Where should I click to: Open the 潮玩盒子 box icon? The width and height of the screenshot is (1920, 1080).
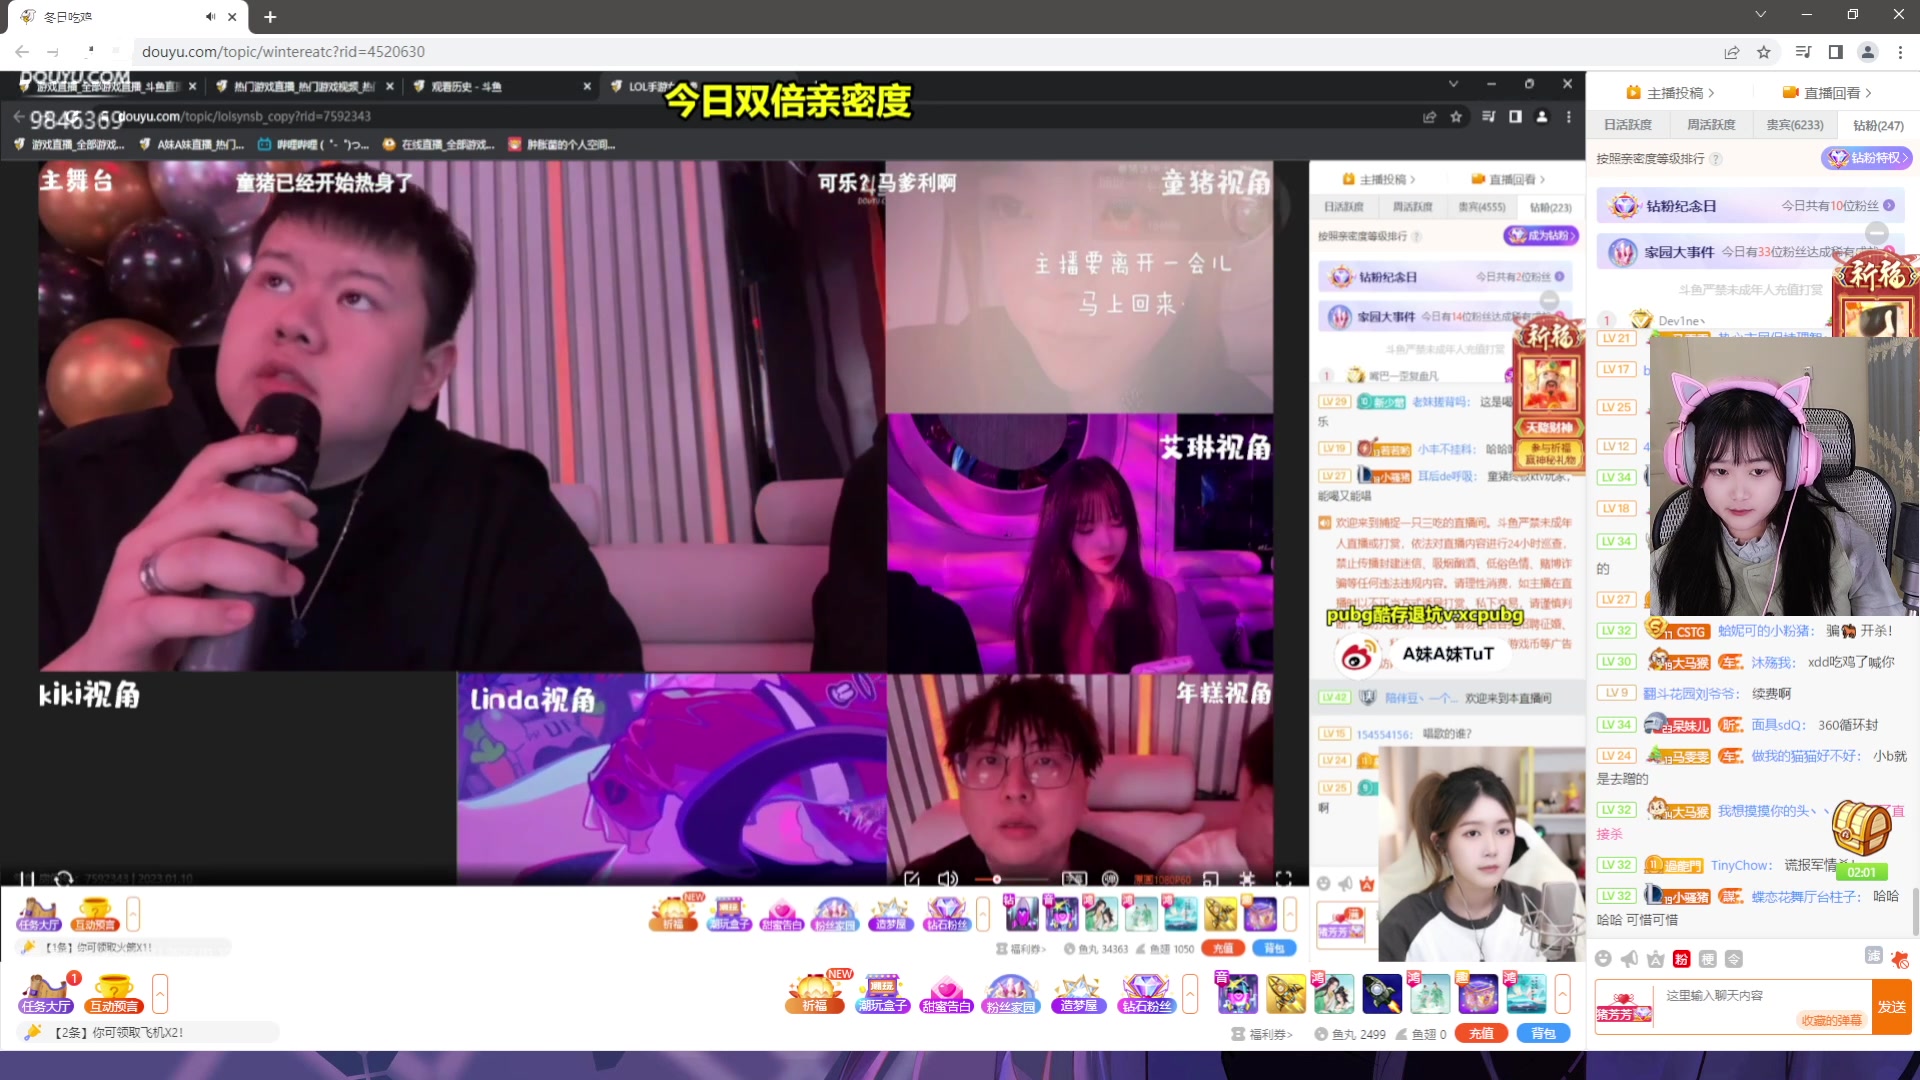pos(883,993)
